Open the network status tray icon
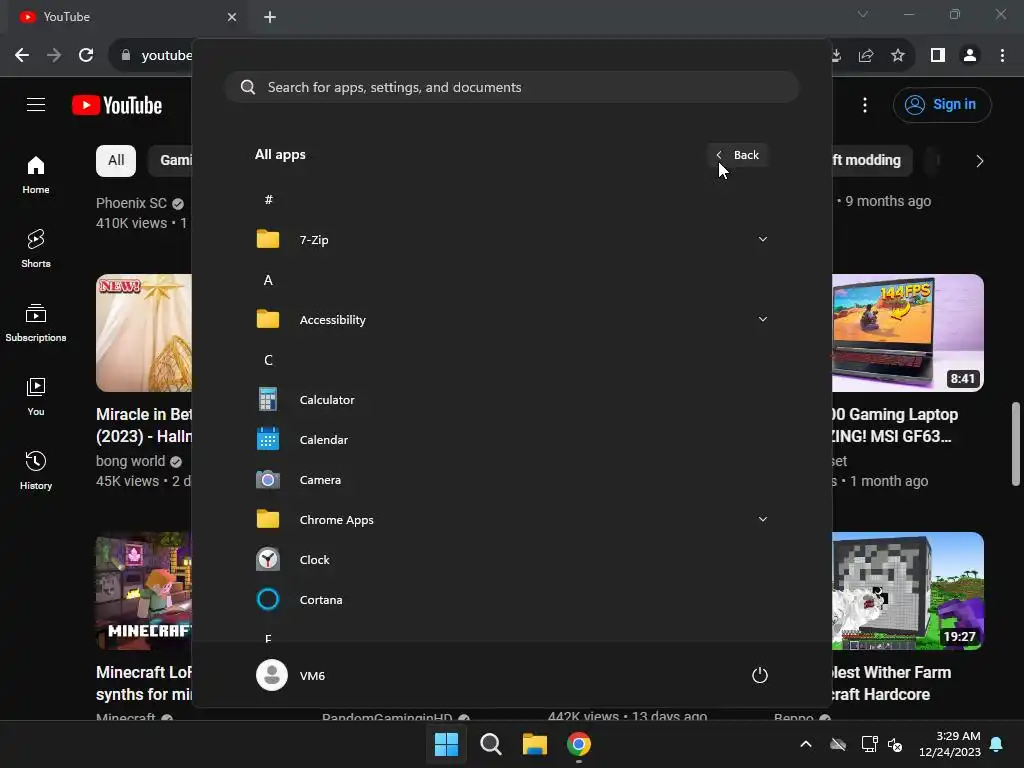This screenshot has width=1024, height=768. (x=869, y=744)
